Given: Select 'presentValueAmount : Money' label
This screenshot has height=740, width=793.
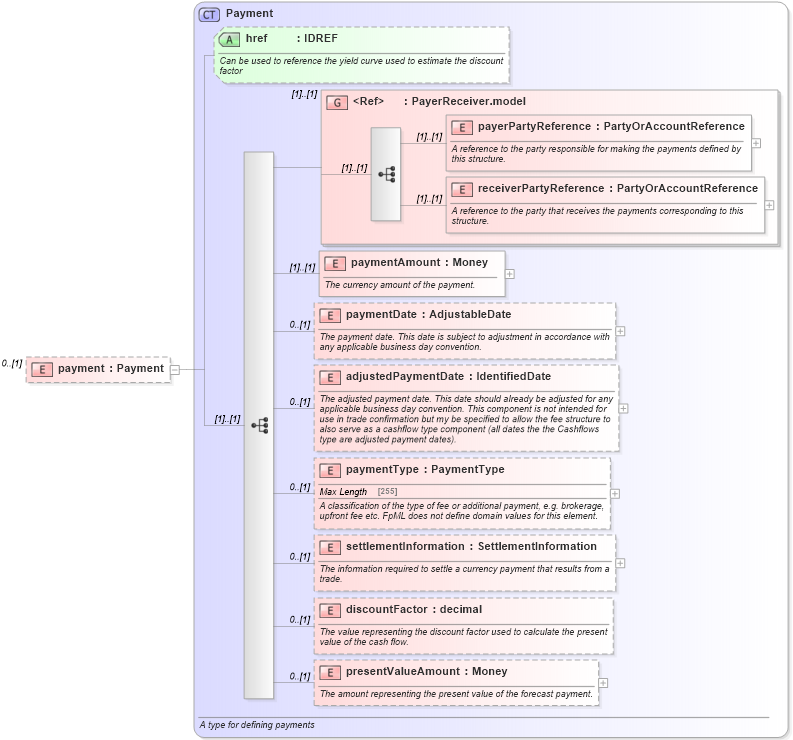Looking at the screenshot, I should pyautogui.click(x=426, y=672).
